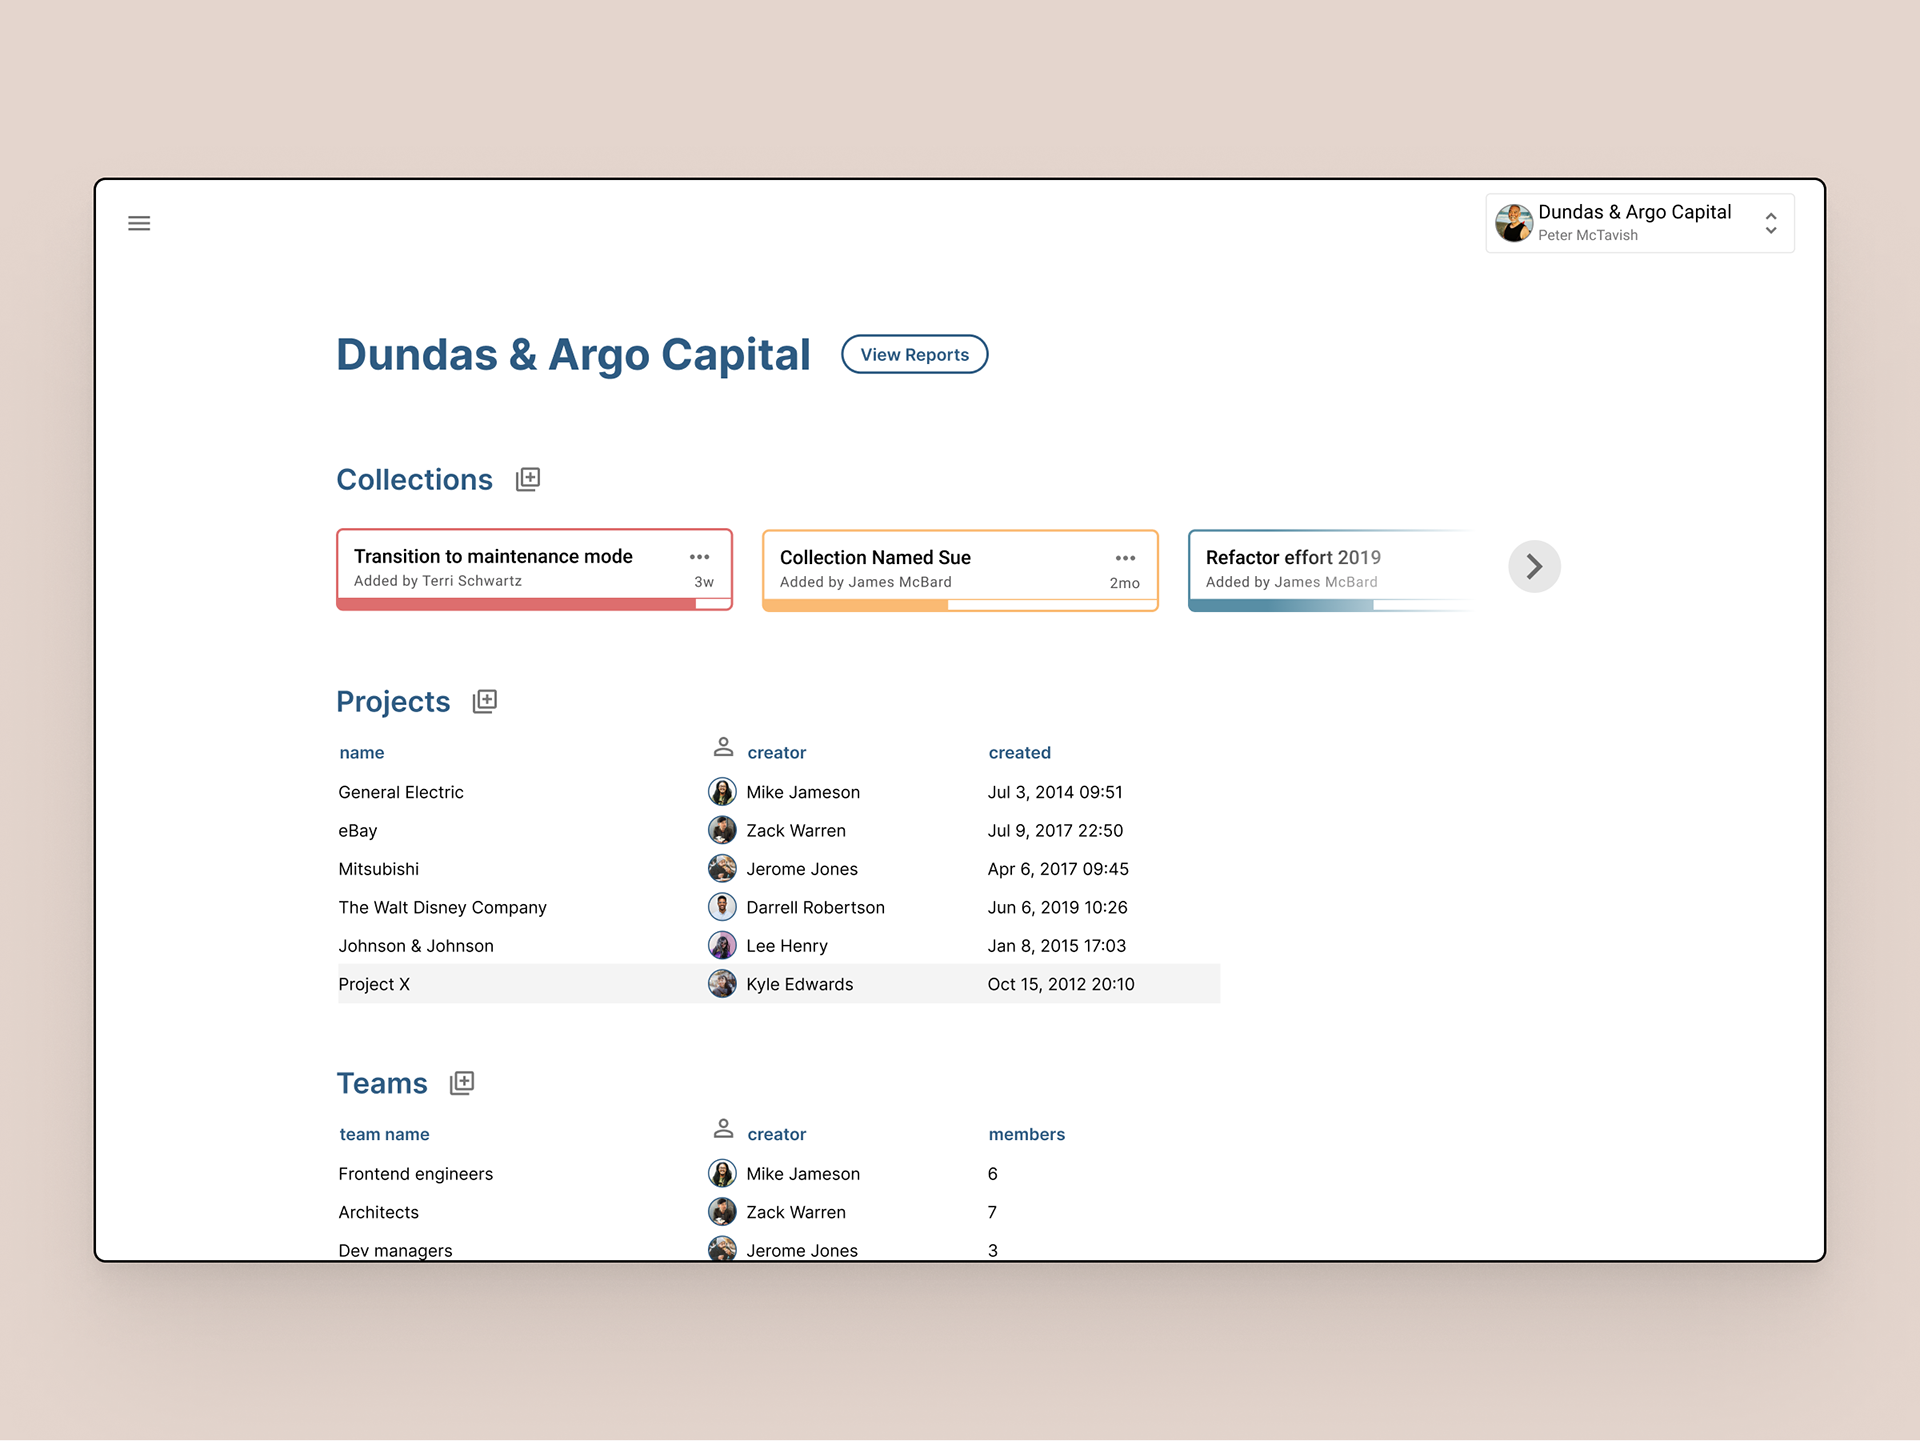This screenshot has width=1920, height=1441.
Task: Show next collections with the right arrow
Action: (x=1534, y=567)
